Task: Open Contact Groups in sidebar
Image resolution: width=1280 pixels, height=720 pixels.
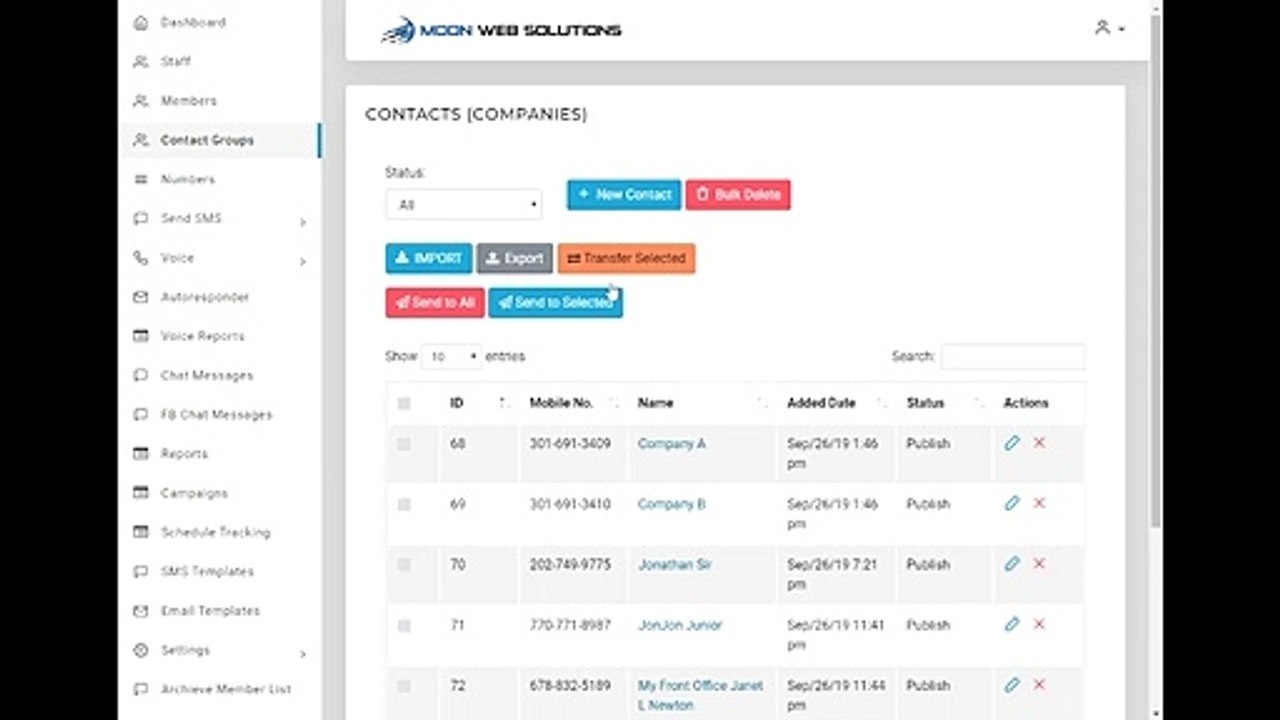Action: (220, 140)
